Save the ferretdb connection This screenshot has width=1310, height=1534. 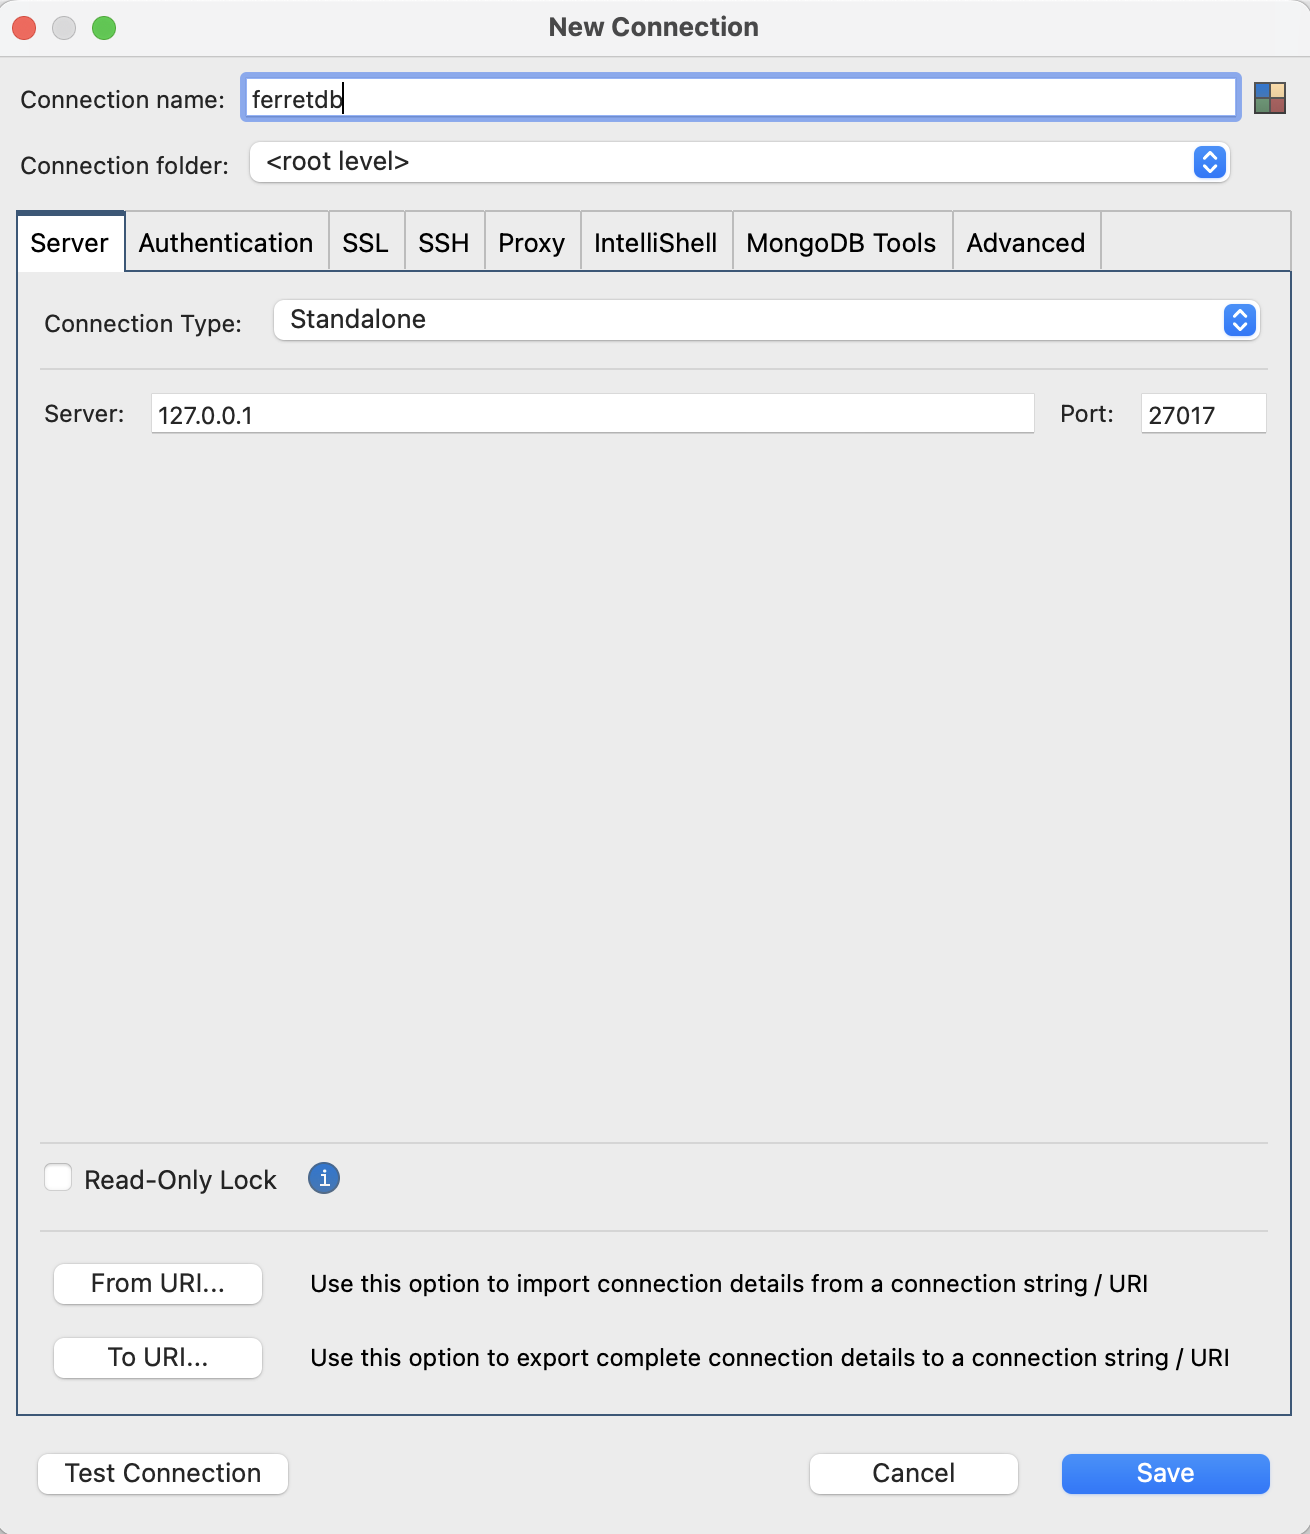pyautogui.click(x=1165, y=1473)
